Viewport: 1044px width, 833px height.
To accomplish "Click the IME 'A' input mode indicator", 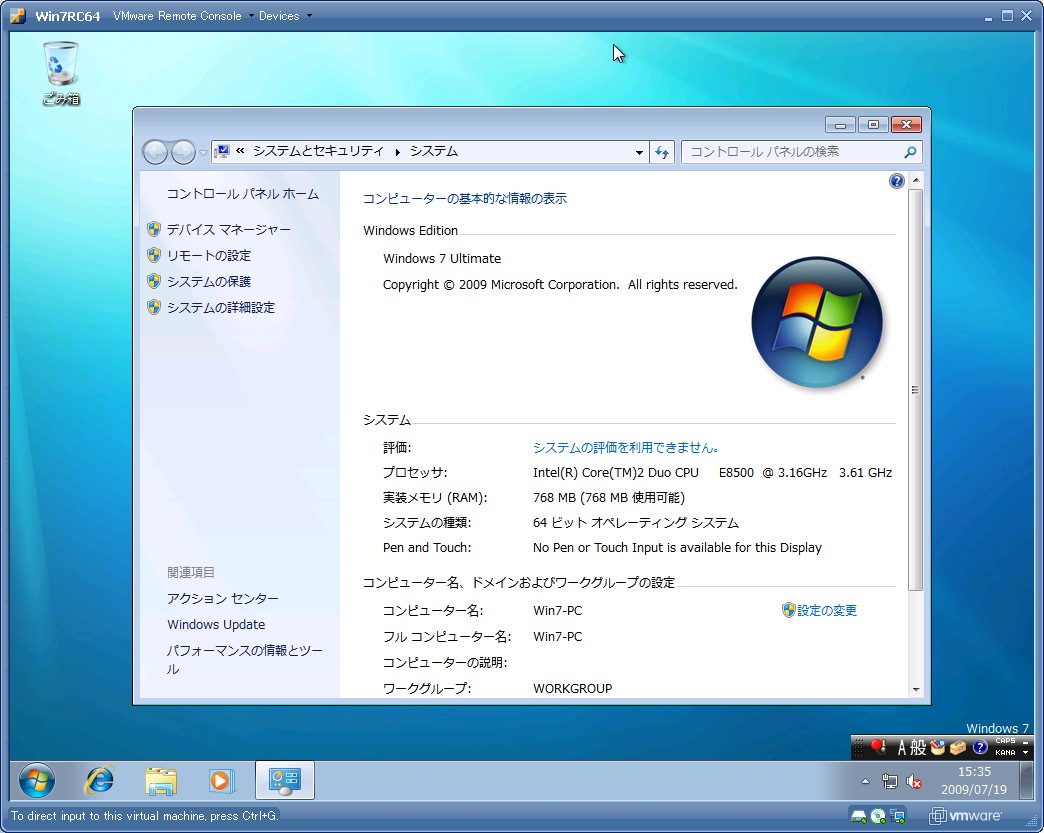I will pos(902,748).
